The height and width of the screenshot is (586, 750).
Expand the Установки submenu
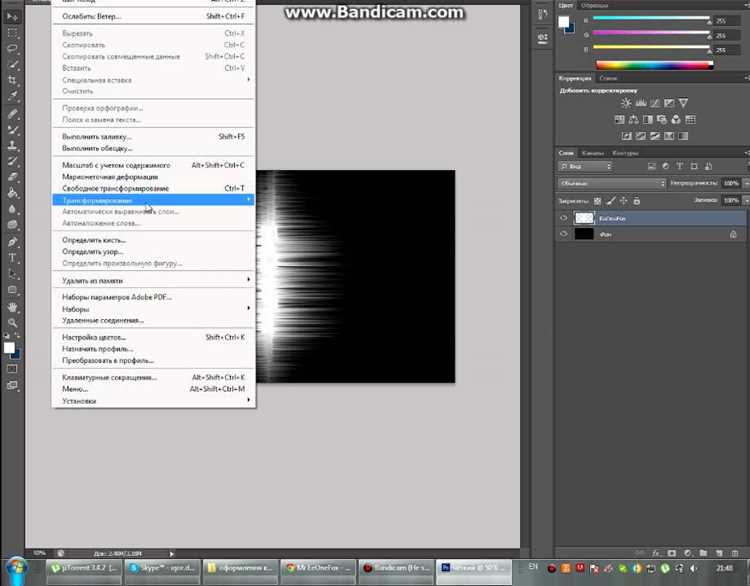[x=153, y=401]
